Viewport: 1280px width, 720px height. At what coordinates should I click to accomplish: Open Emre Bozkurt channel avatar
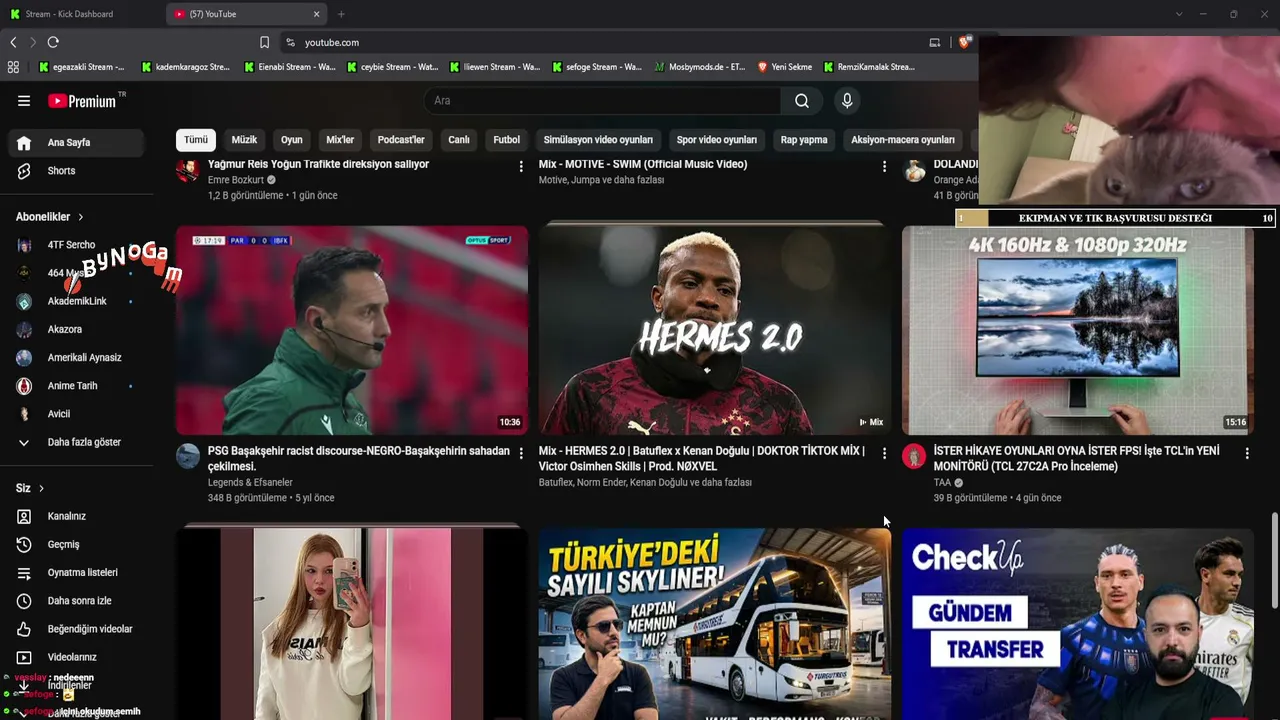click(x=188, y=170)
